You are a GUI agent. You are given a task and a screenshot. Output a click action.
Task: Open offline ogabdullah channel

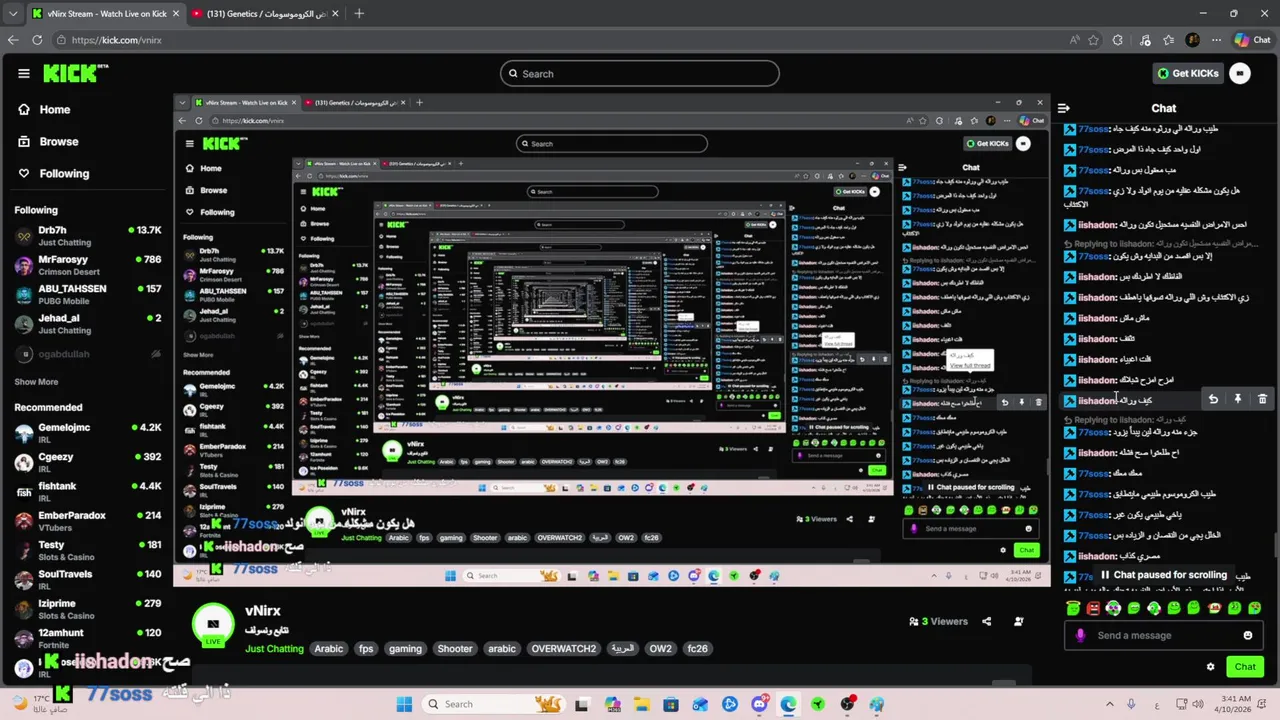click(88, 353)
